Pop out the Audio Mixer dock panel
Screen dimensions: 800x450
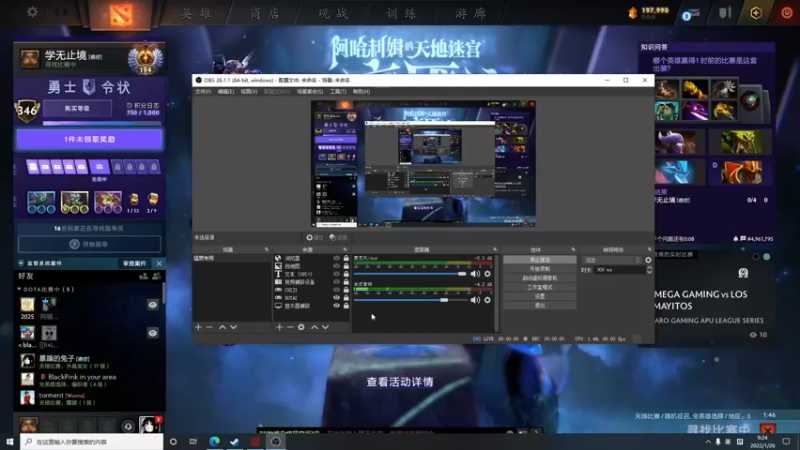(x=495, y=249)
